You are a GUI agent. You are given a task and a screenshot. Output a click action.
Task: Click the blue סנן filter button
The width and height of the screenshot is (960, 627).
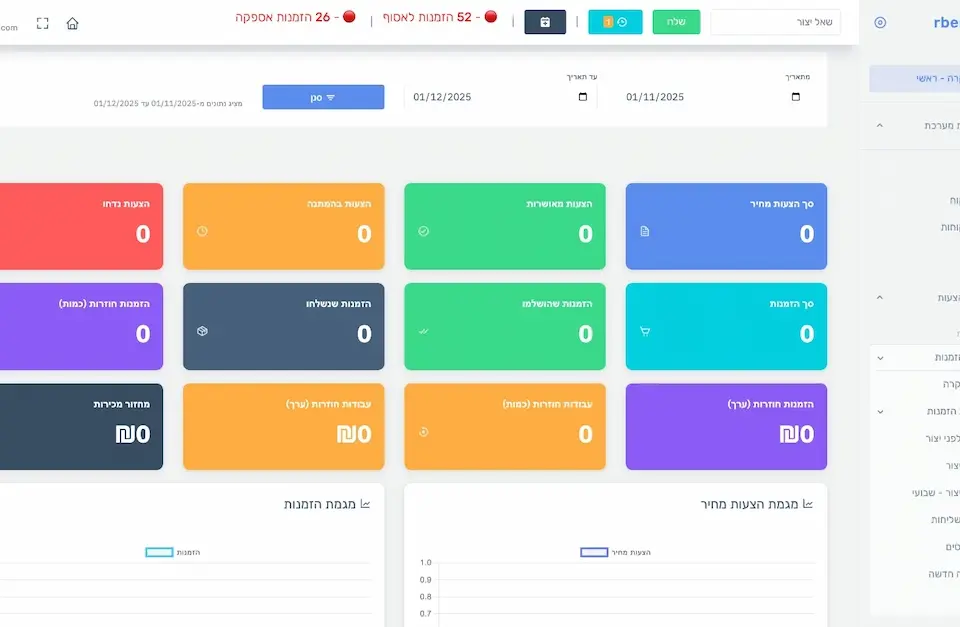coord(323,97)
